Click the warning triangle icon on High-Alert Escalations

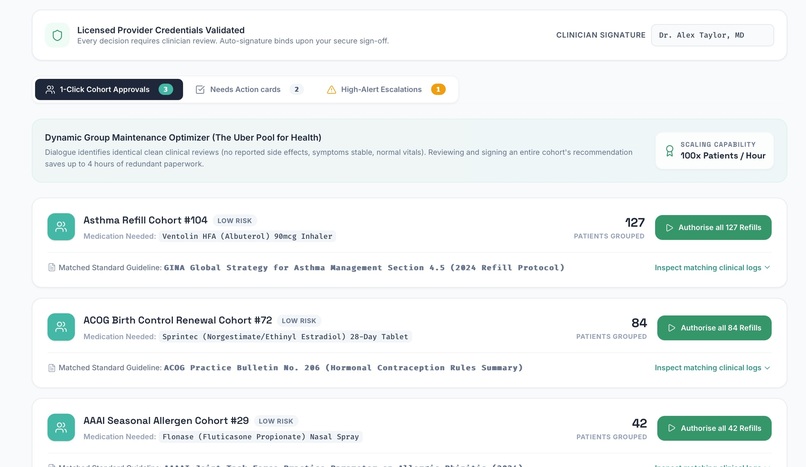tap(332, 89)
